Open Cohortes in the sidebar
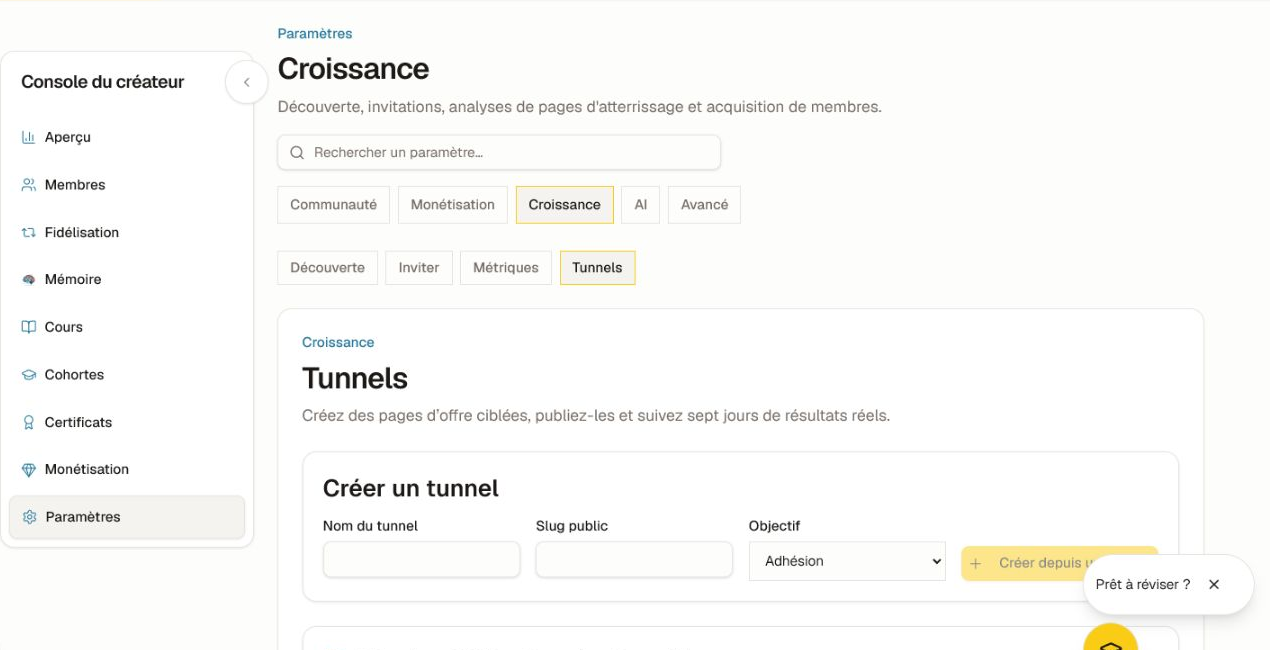Viewport: 1270px width, 650px height. [x=127, y=375]
